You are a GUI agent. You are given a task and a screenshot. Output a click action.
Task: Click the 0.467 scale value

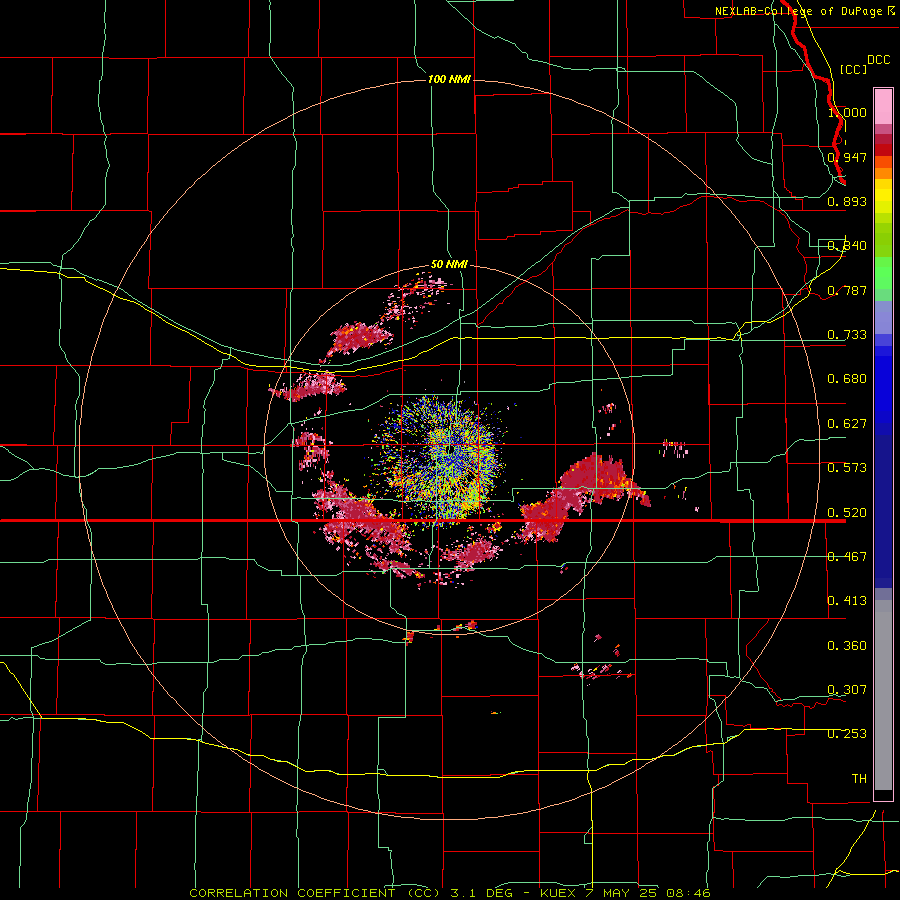[847, 556]
